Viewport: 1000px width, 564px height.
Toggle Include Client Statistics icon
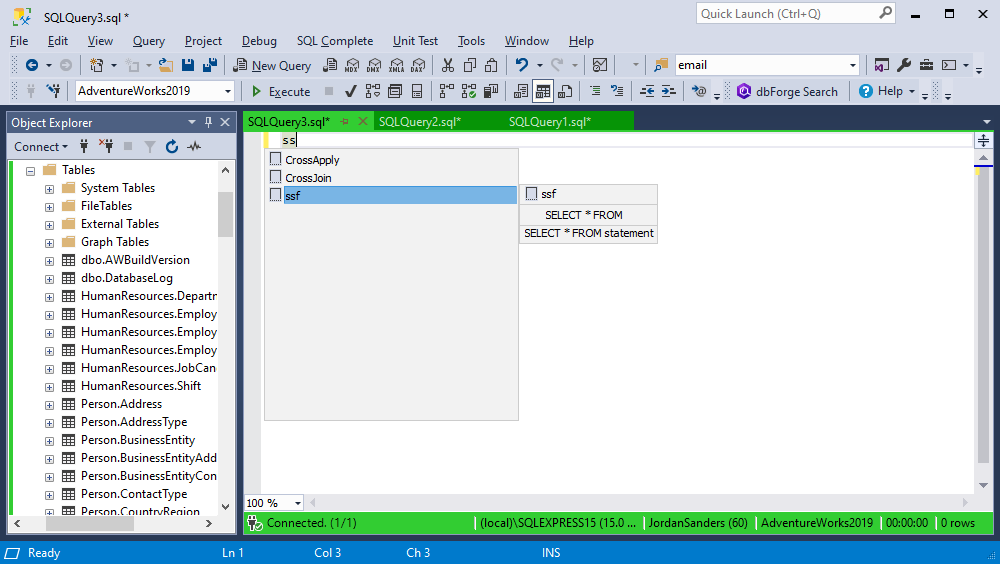[x=490, y=91]
